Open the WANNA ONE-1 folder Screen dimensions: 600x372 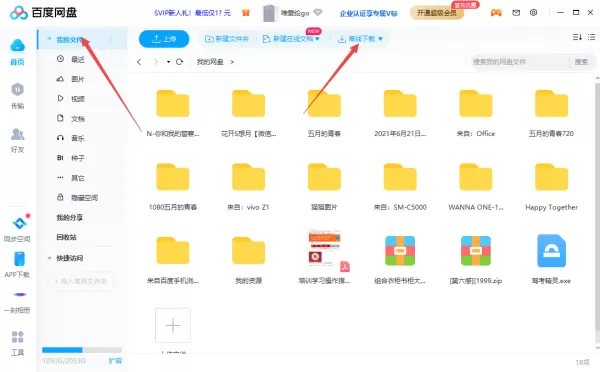pyautogui.click(x=476, y=177)
